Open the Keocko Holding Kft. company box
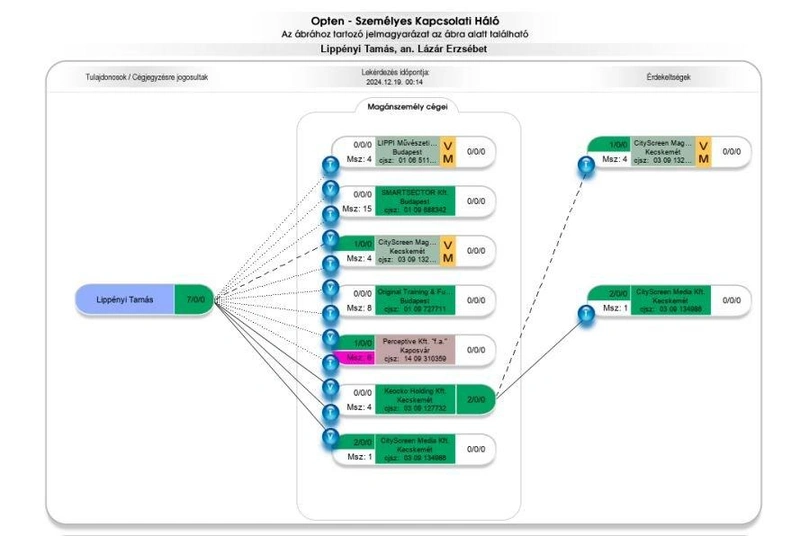Image resolution: width=800 pixels, height=536 pixels. [x=415, y=400]
